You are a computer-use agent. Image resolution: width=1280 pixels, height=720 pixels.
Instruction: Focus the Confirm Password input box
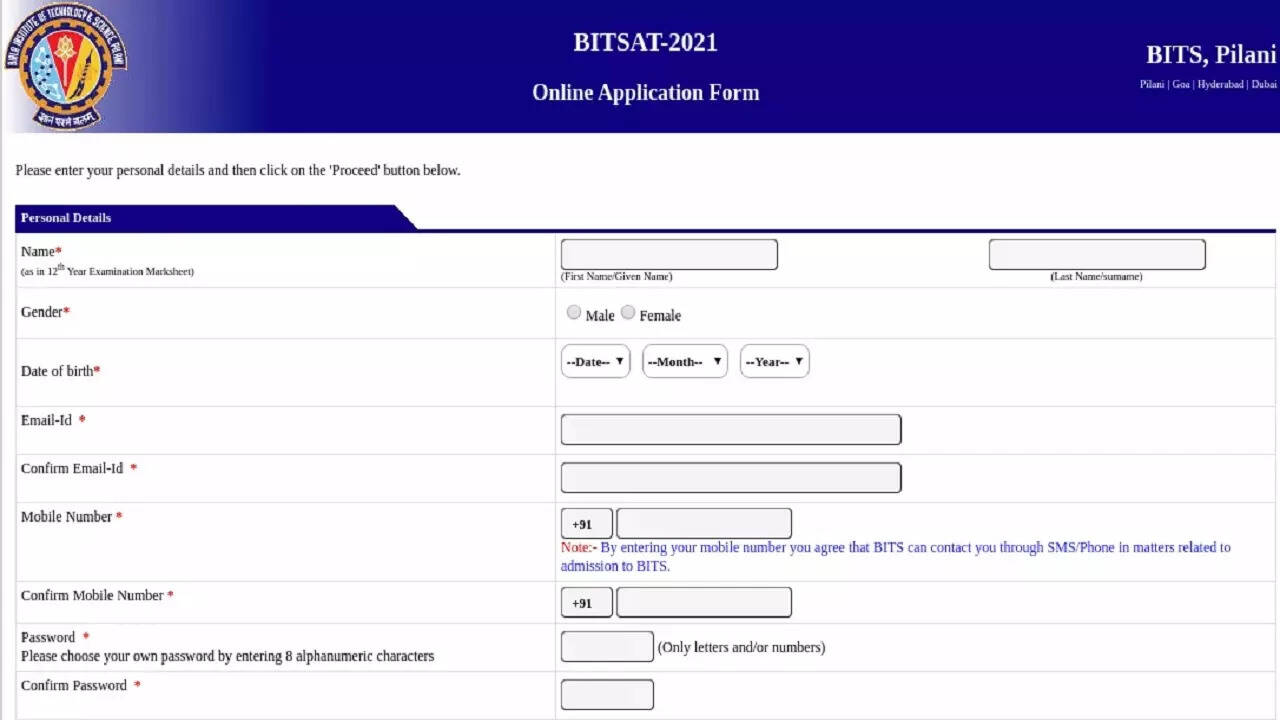click(607, 695)
